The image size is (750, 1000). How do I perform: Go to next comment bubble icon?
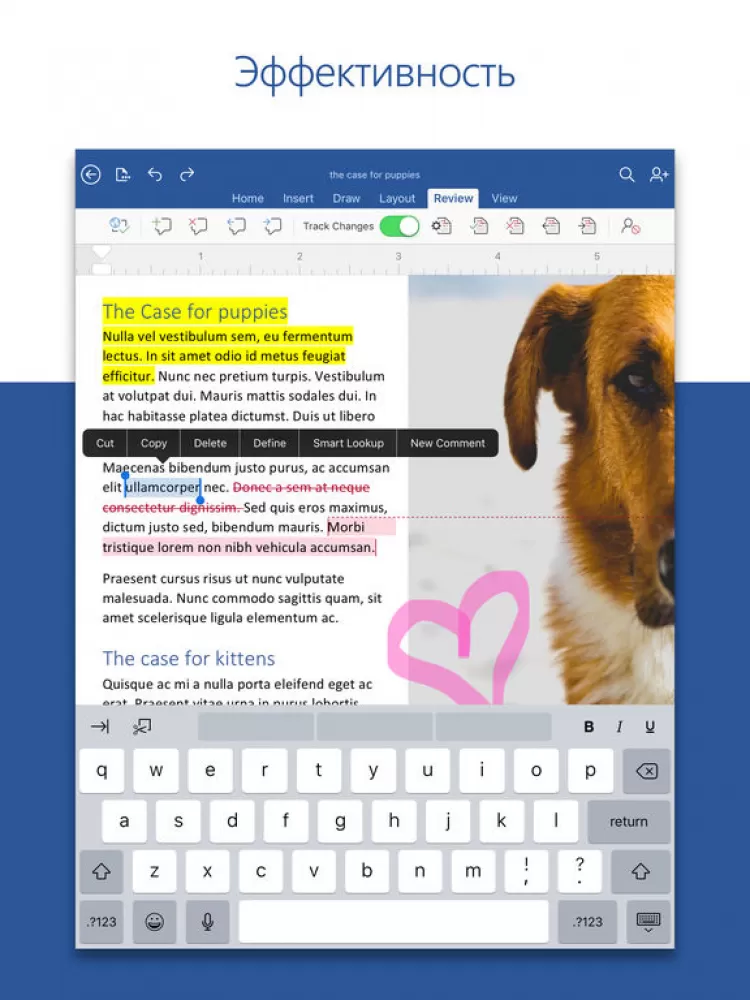[x=273, y=226]
